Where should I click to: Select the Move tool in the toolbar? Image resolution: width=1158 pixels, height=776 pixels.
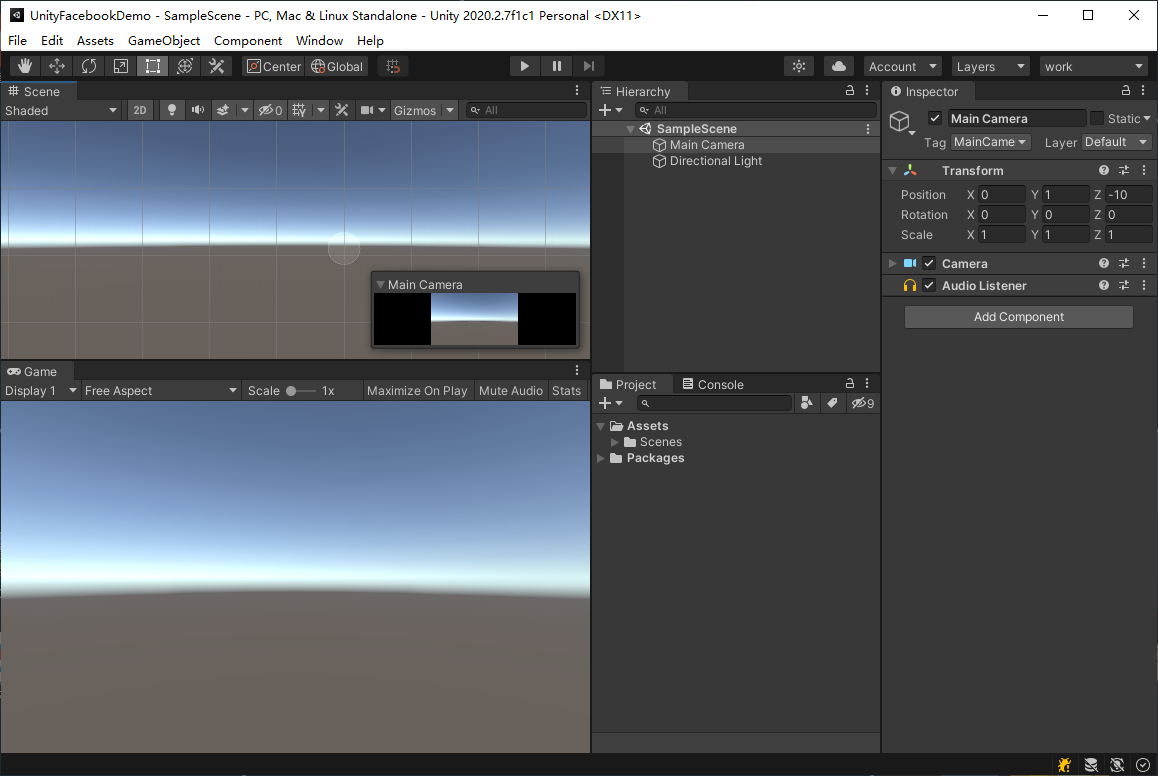[x=56, y=65]
